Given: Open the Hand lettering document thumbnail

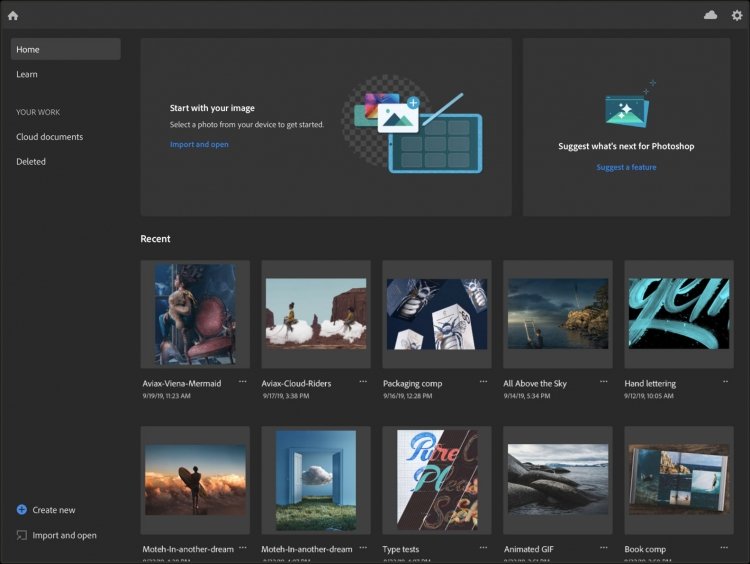Looking at the screenshot, I should [x=679, y=314].
